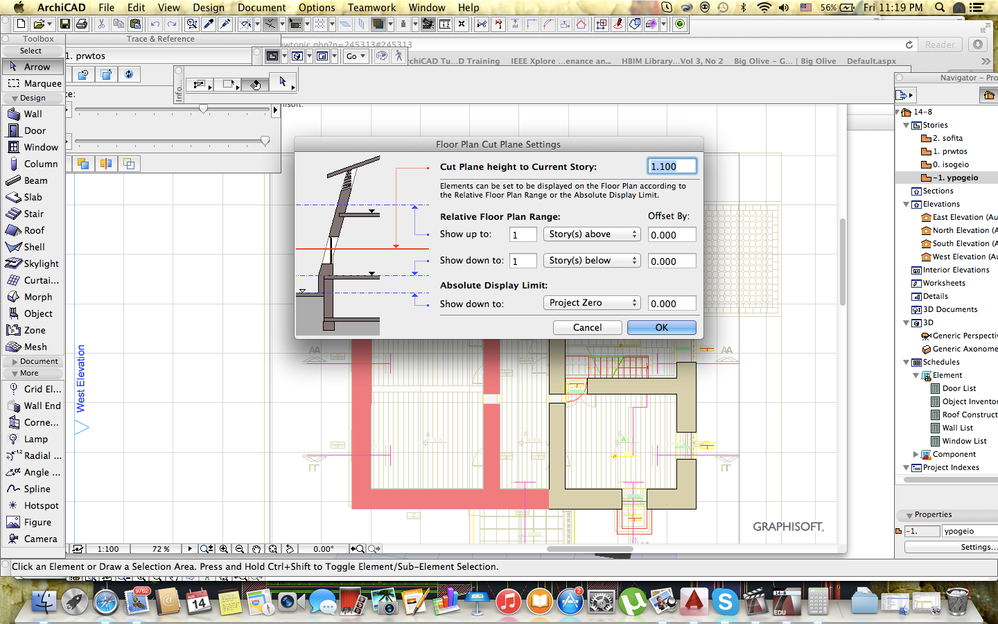Image resolution: width=998 pixels, height=624 pixels.
Task: Pick the Roof tool
Action: click(x=34, y=230)
